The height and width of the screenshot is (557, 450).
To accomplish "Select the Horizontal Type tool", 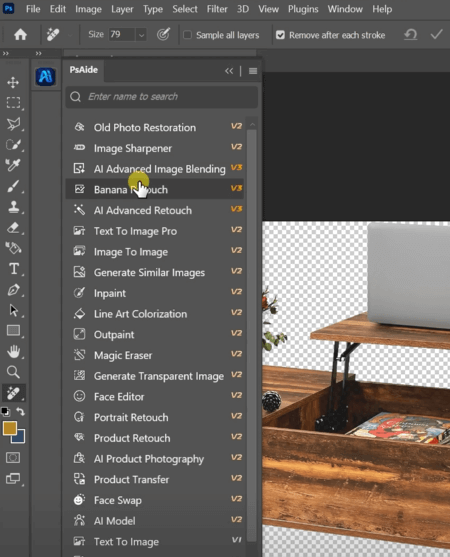I will 13,269.
